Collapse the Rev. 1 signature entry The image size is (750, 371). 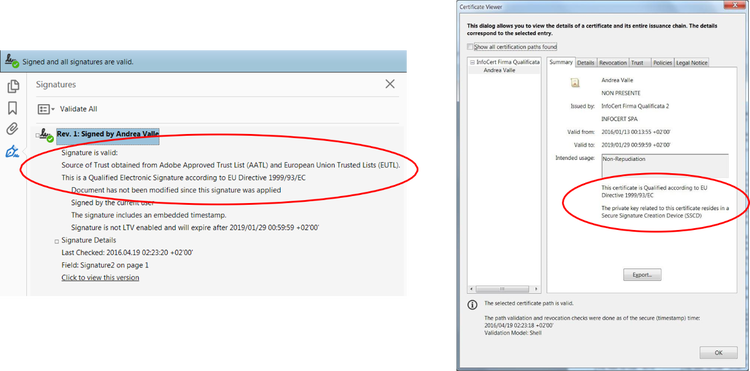[x=38, y=135]
